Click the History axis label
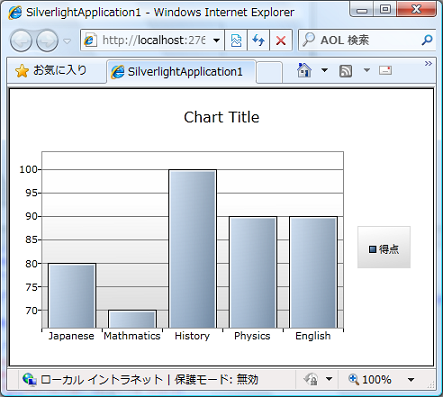This screenshot has height=397, width=443. 192,336
